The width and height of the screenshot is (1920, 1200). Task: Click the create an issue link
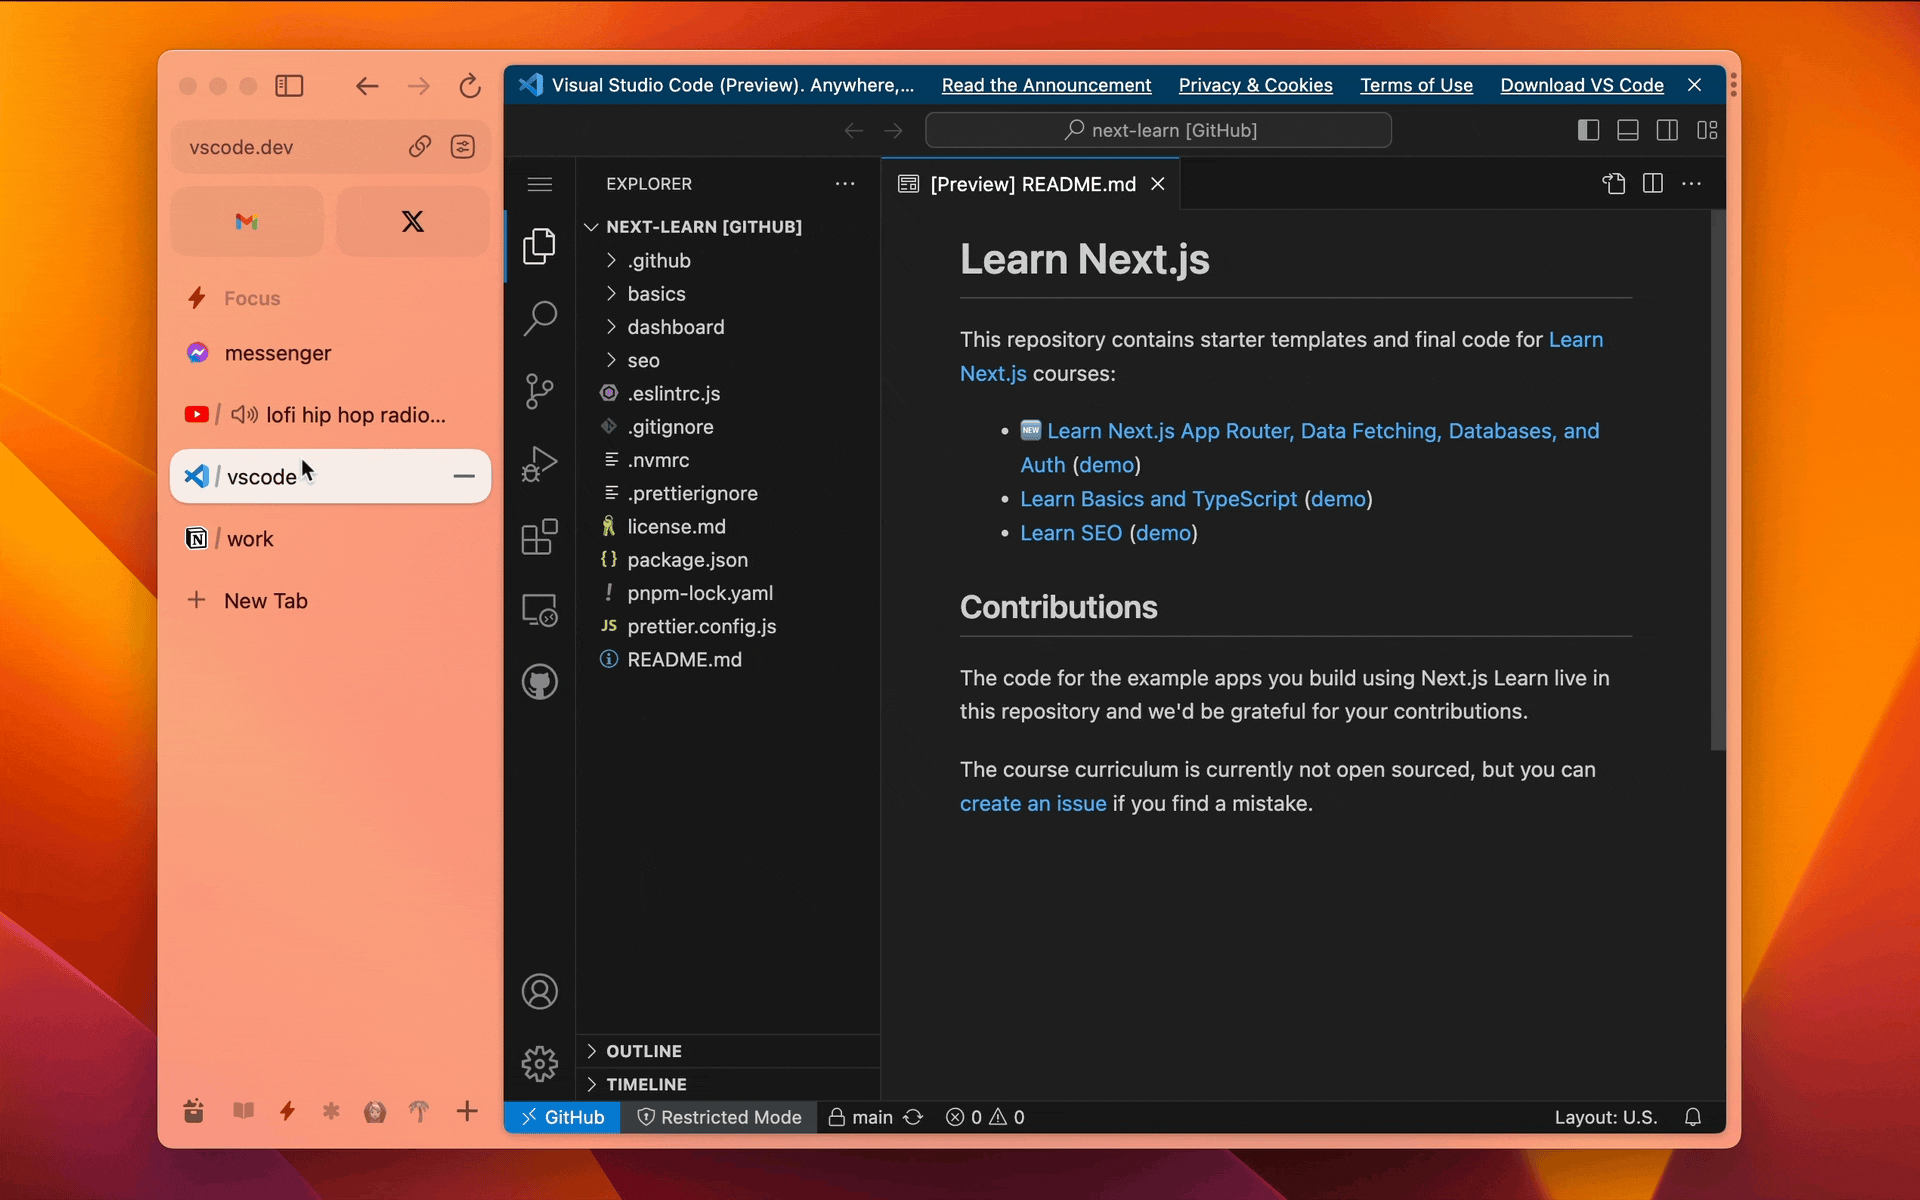click(x=1033, y=804)
